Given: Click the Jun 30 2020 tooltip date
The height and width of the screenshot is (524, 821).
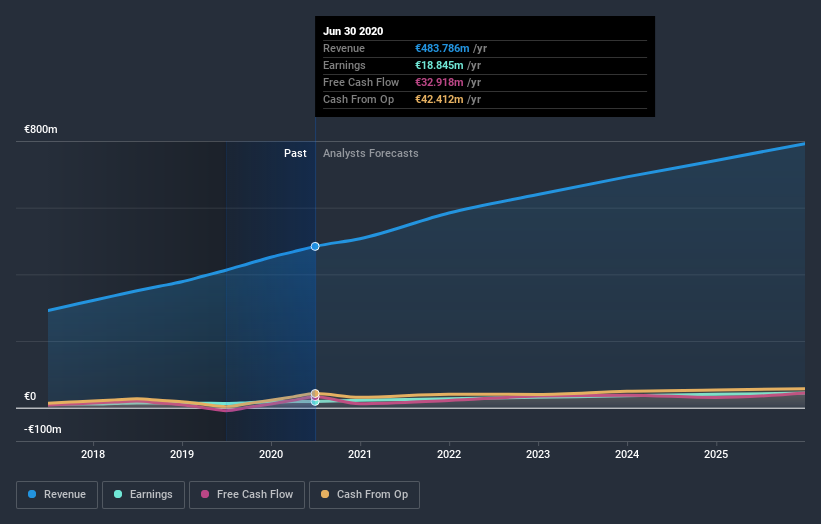Looking at the screenshot, I should point(353,31).
